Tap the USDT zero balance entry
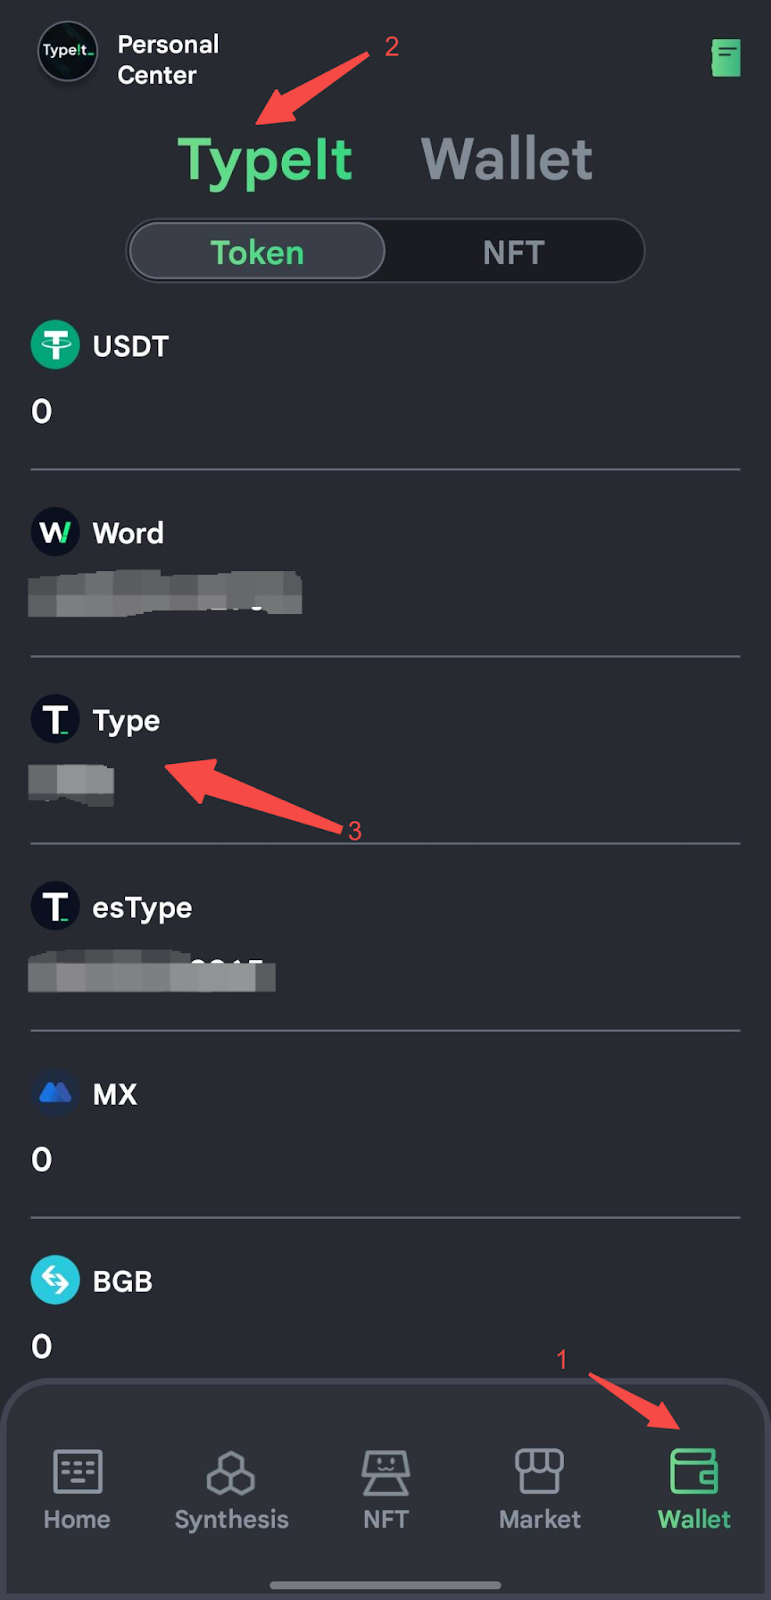This screenshot has height=1600, width=771. (41, 411)
